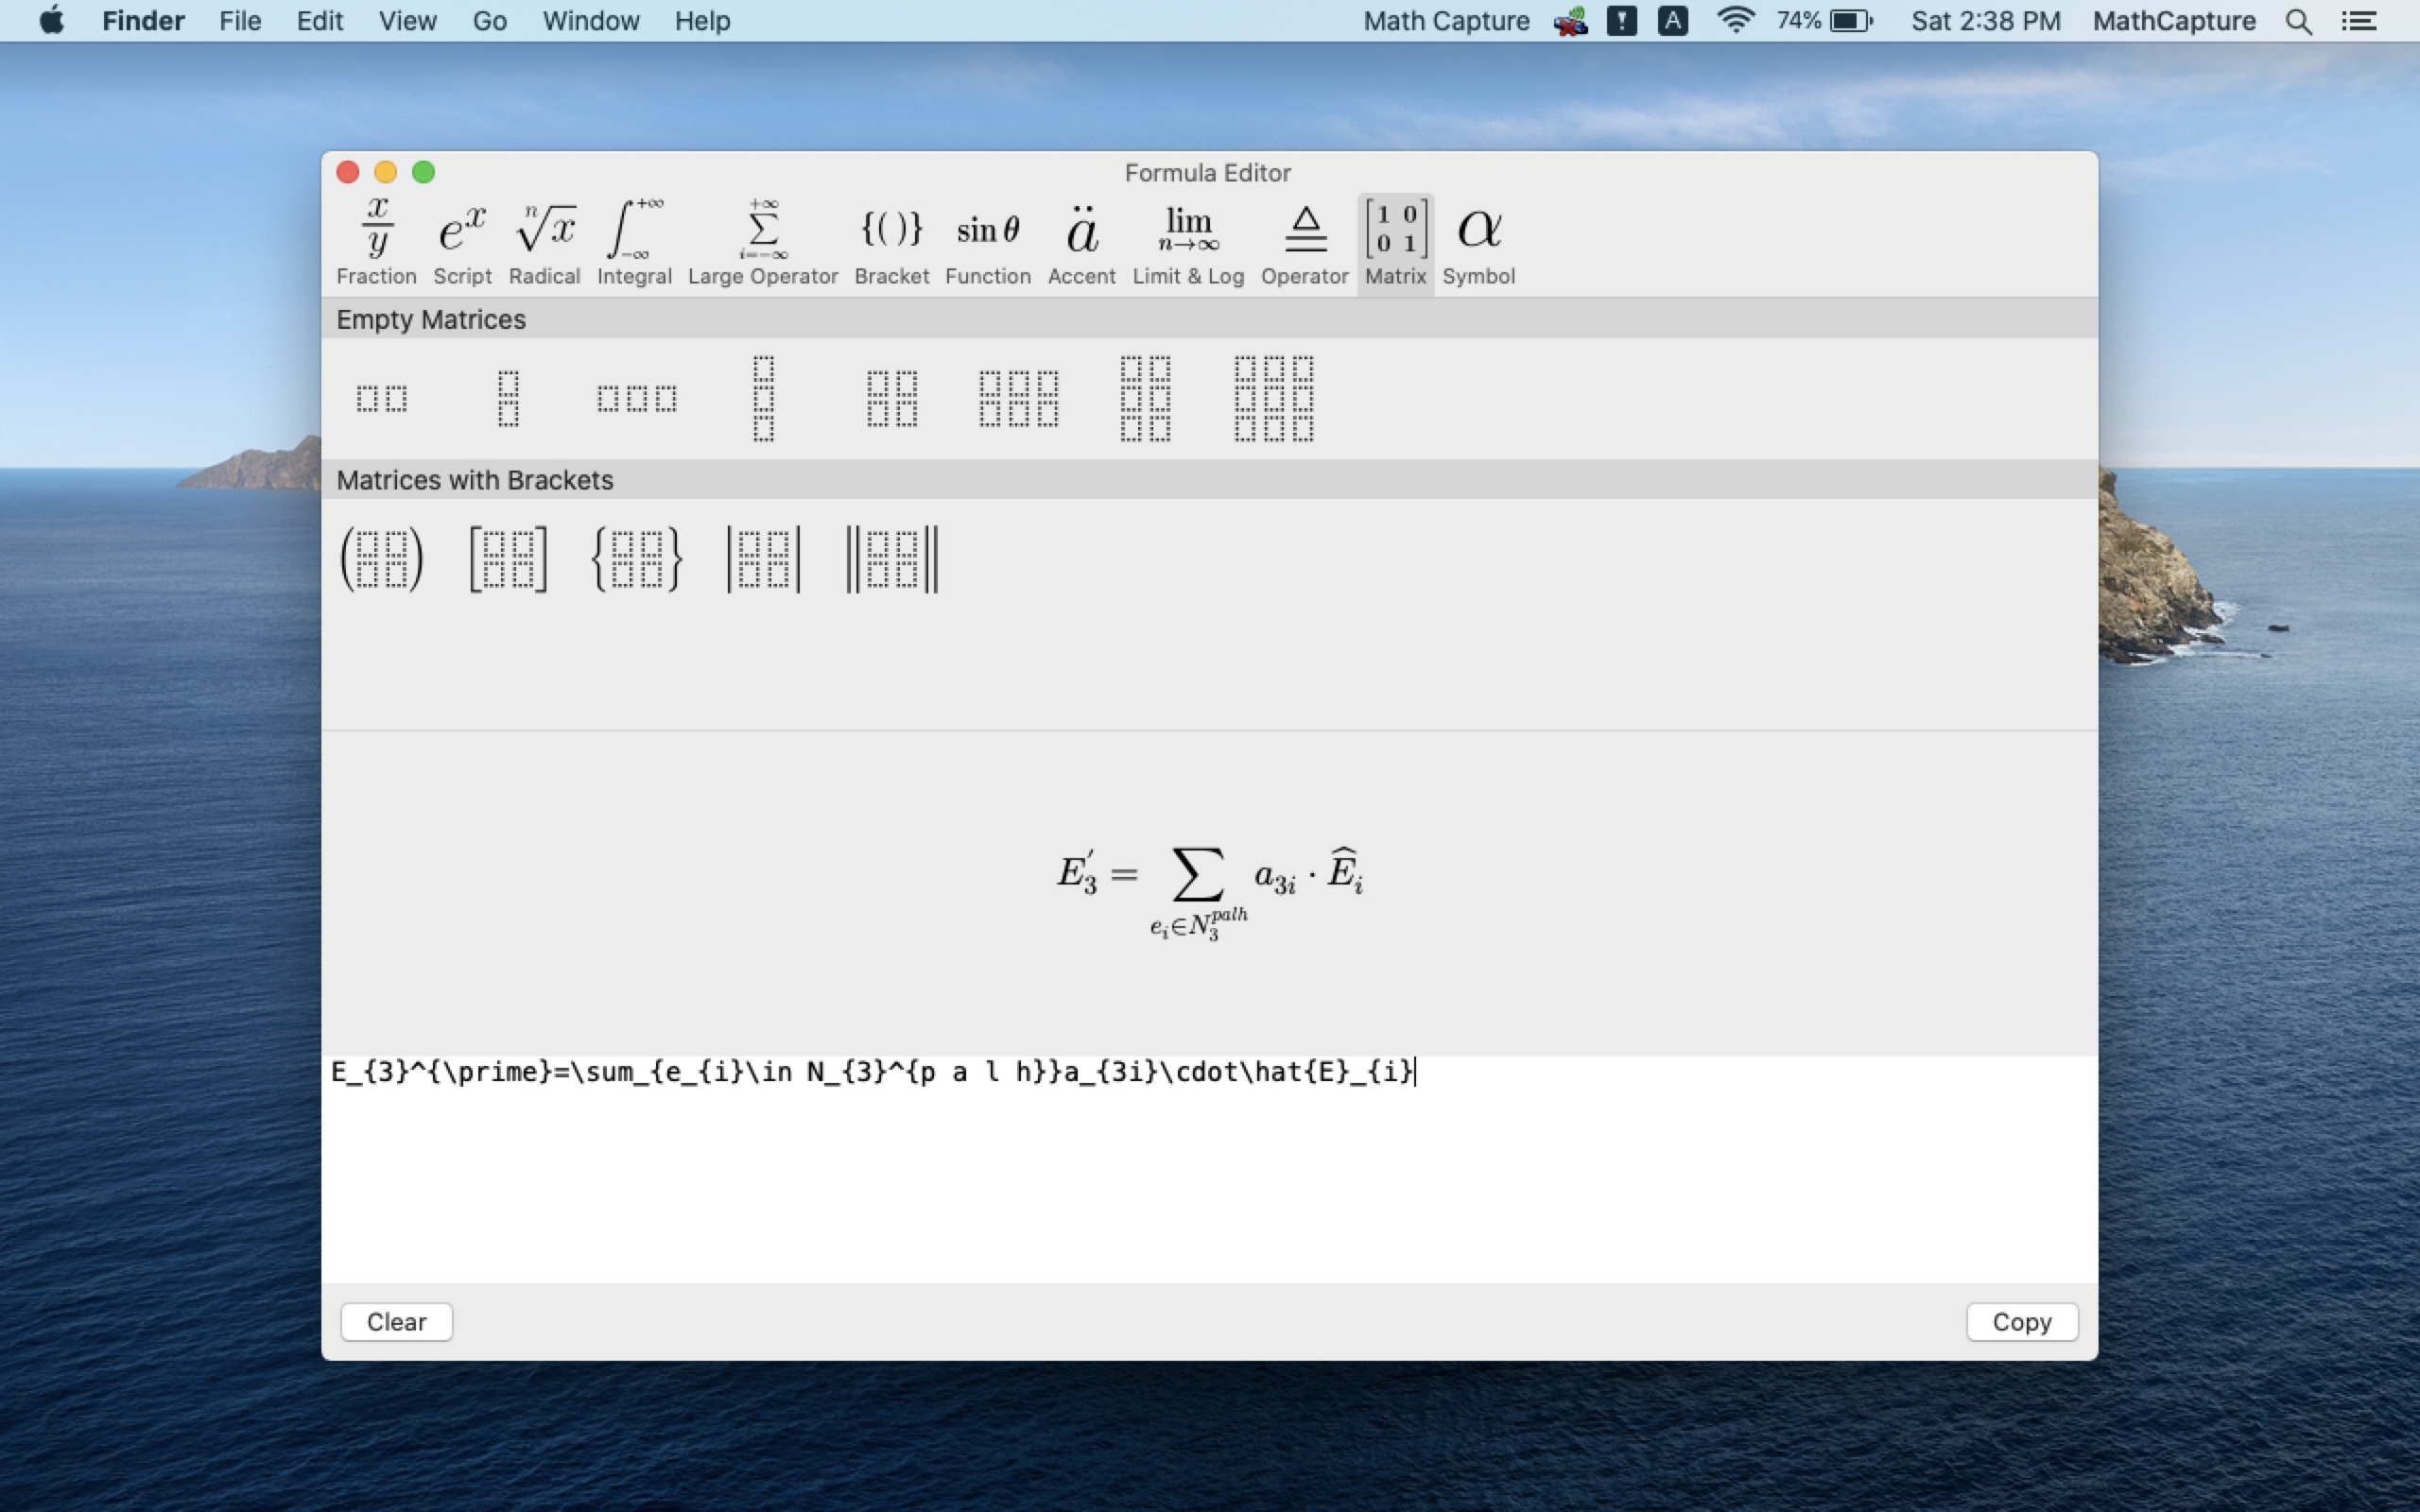2420x1512 pixels.
Task: Open the Math Capture menu bar item
Action: (1446, 21)
